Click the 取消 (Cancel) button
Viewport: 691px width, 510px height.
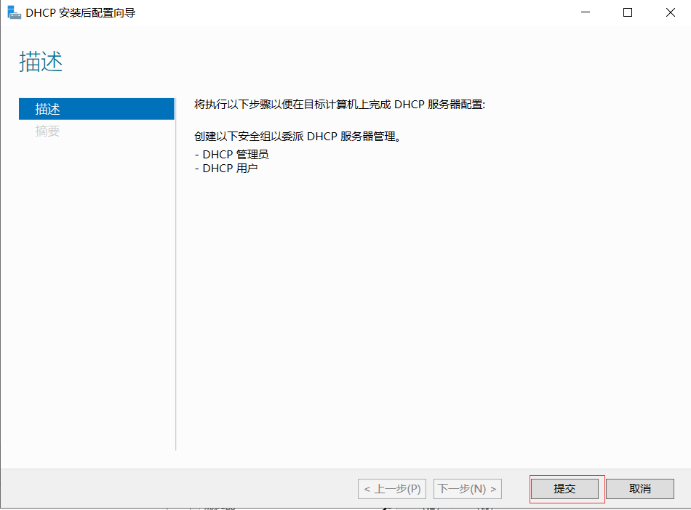point(640,488)
